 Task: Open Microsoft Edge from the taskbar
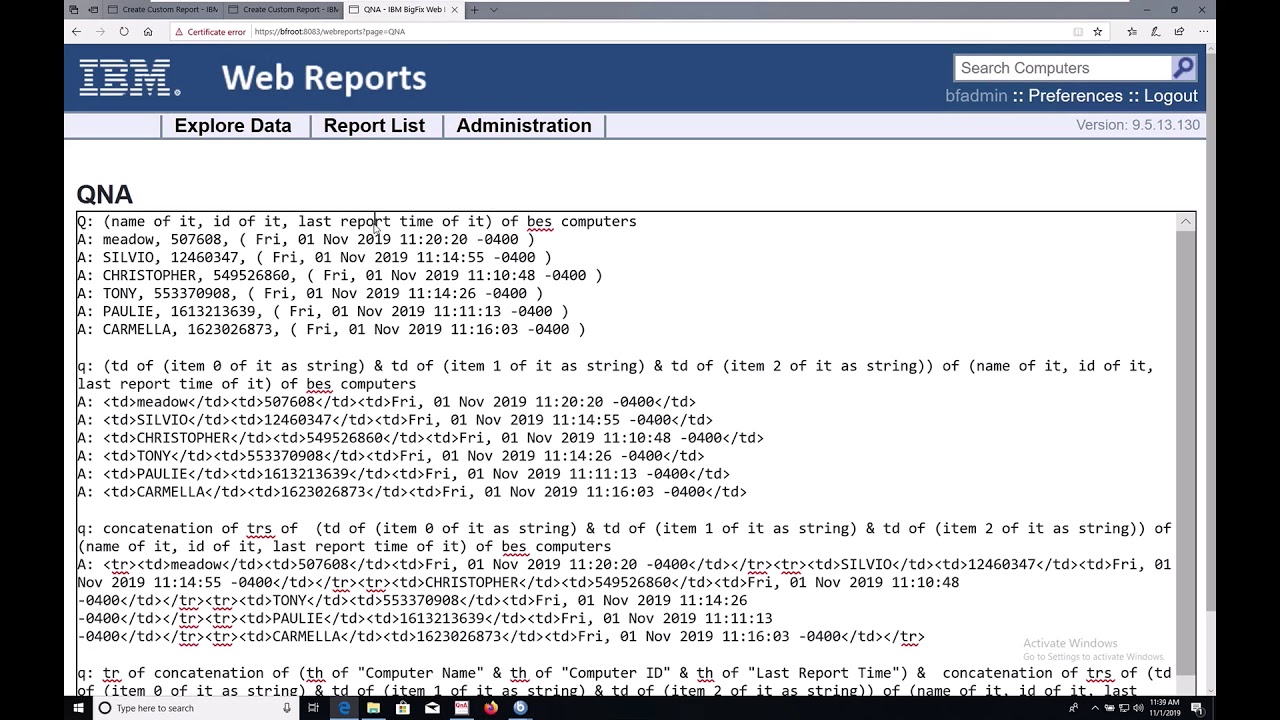pos(343,708)
